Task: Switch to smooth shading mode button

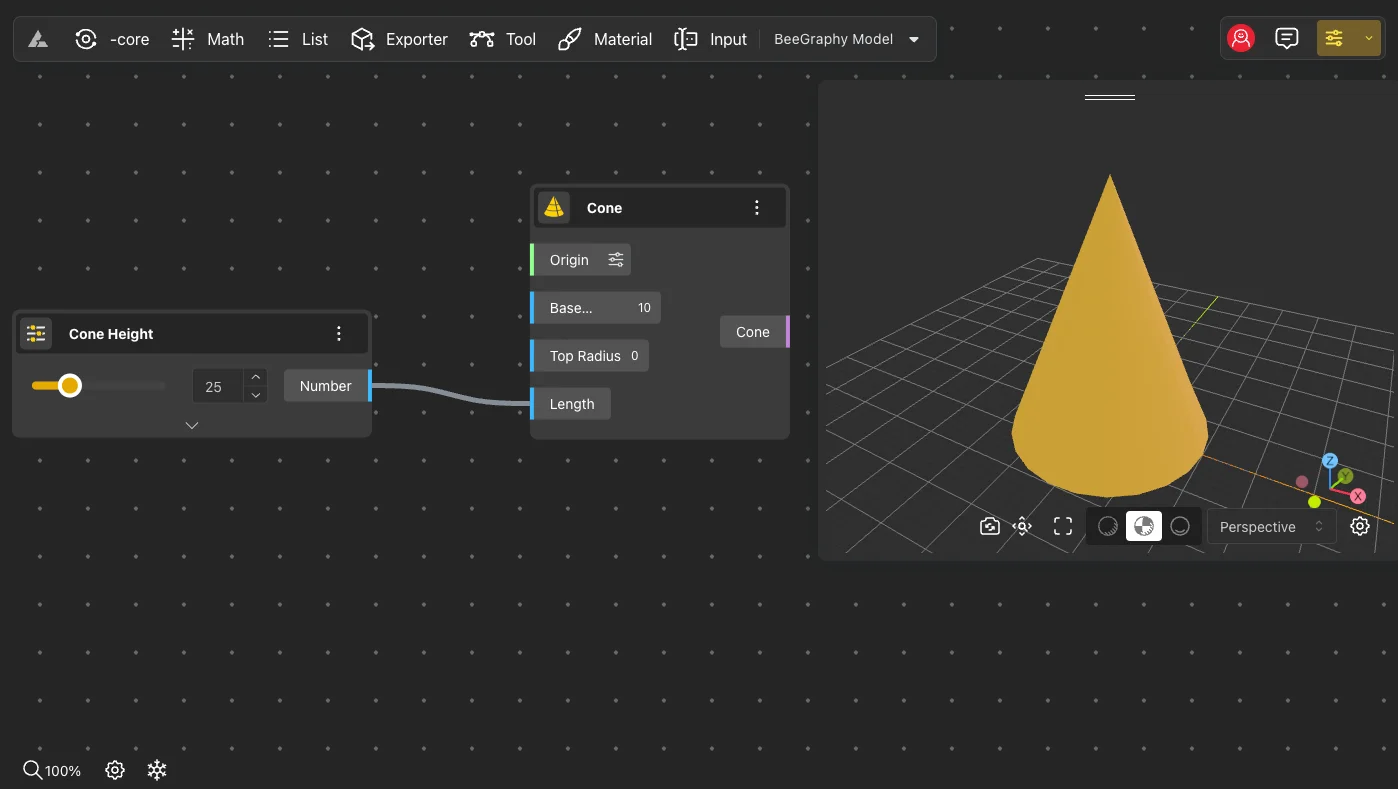Action: coord(1180,526)
